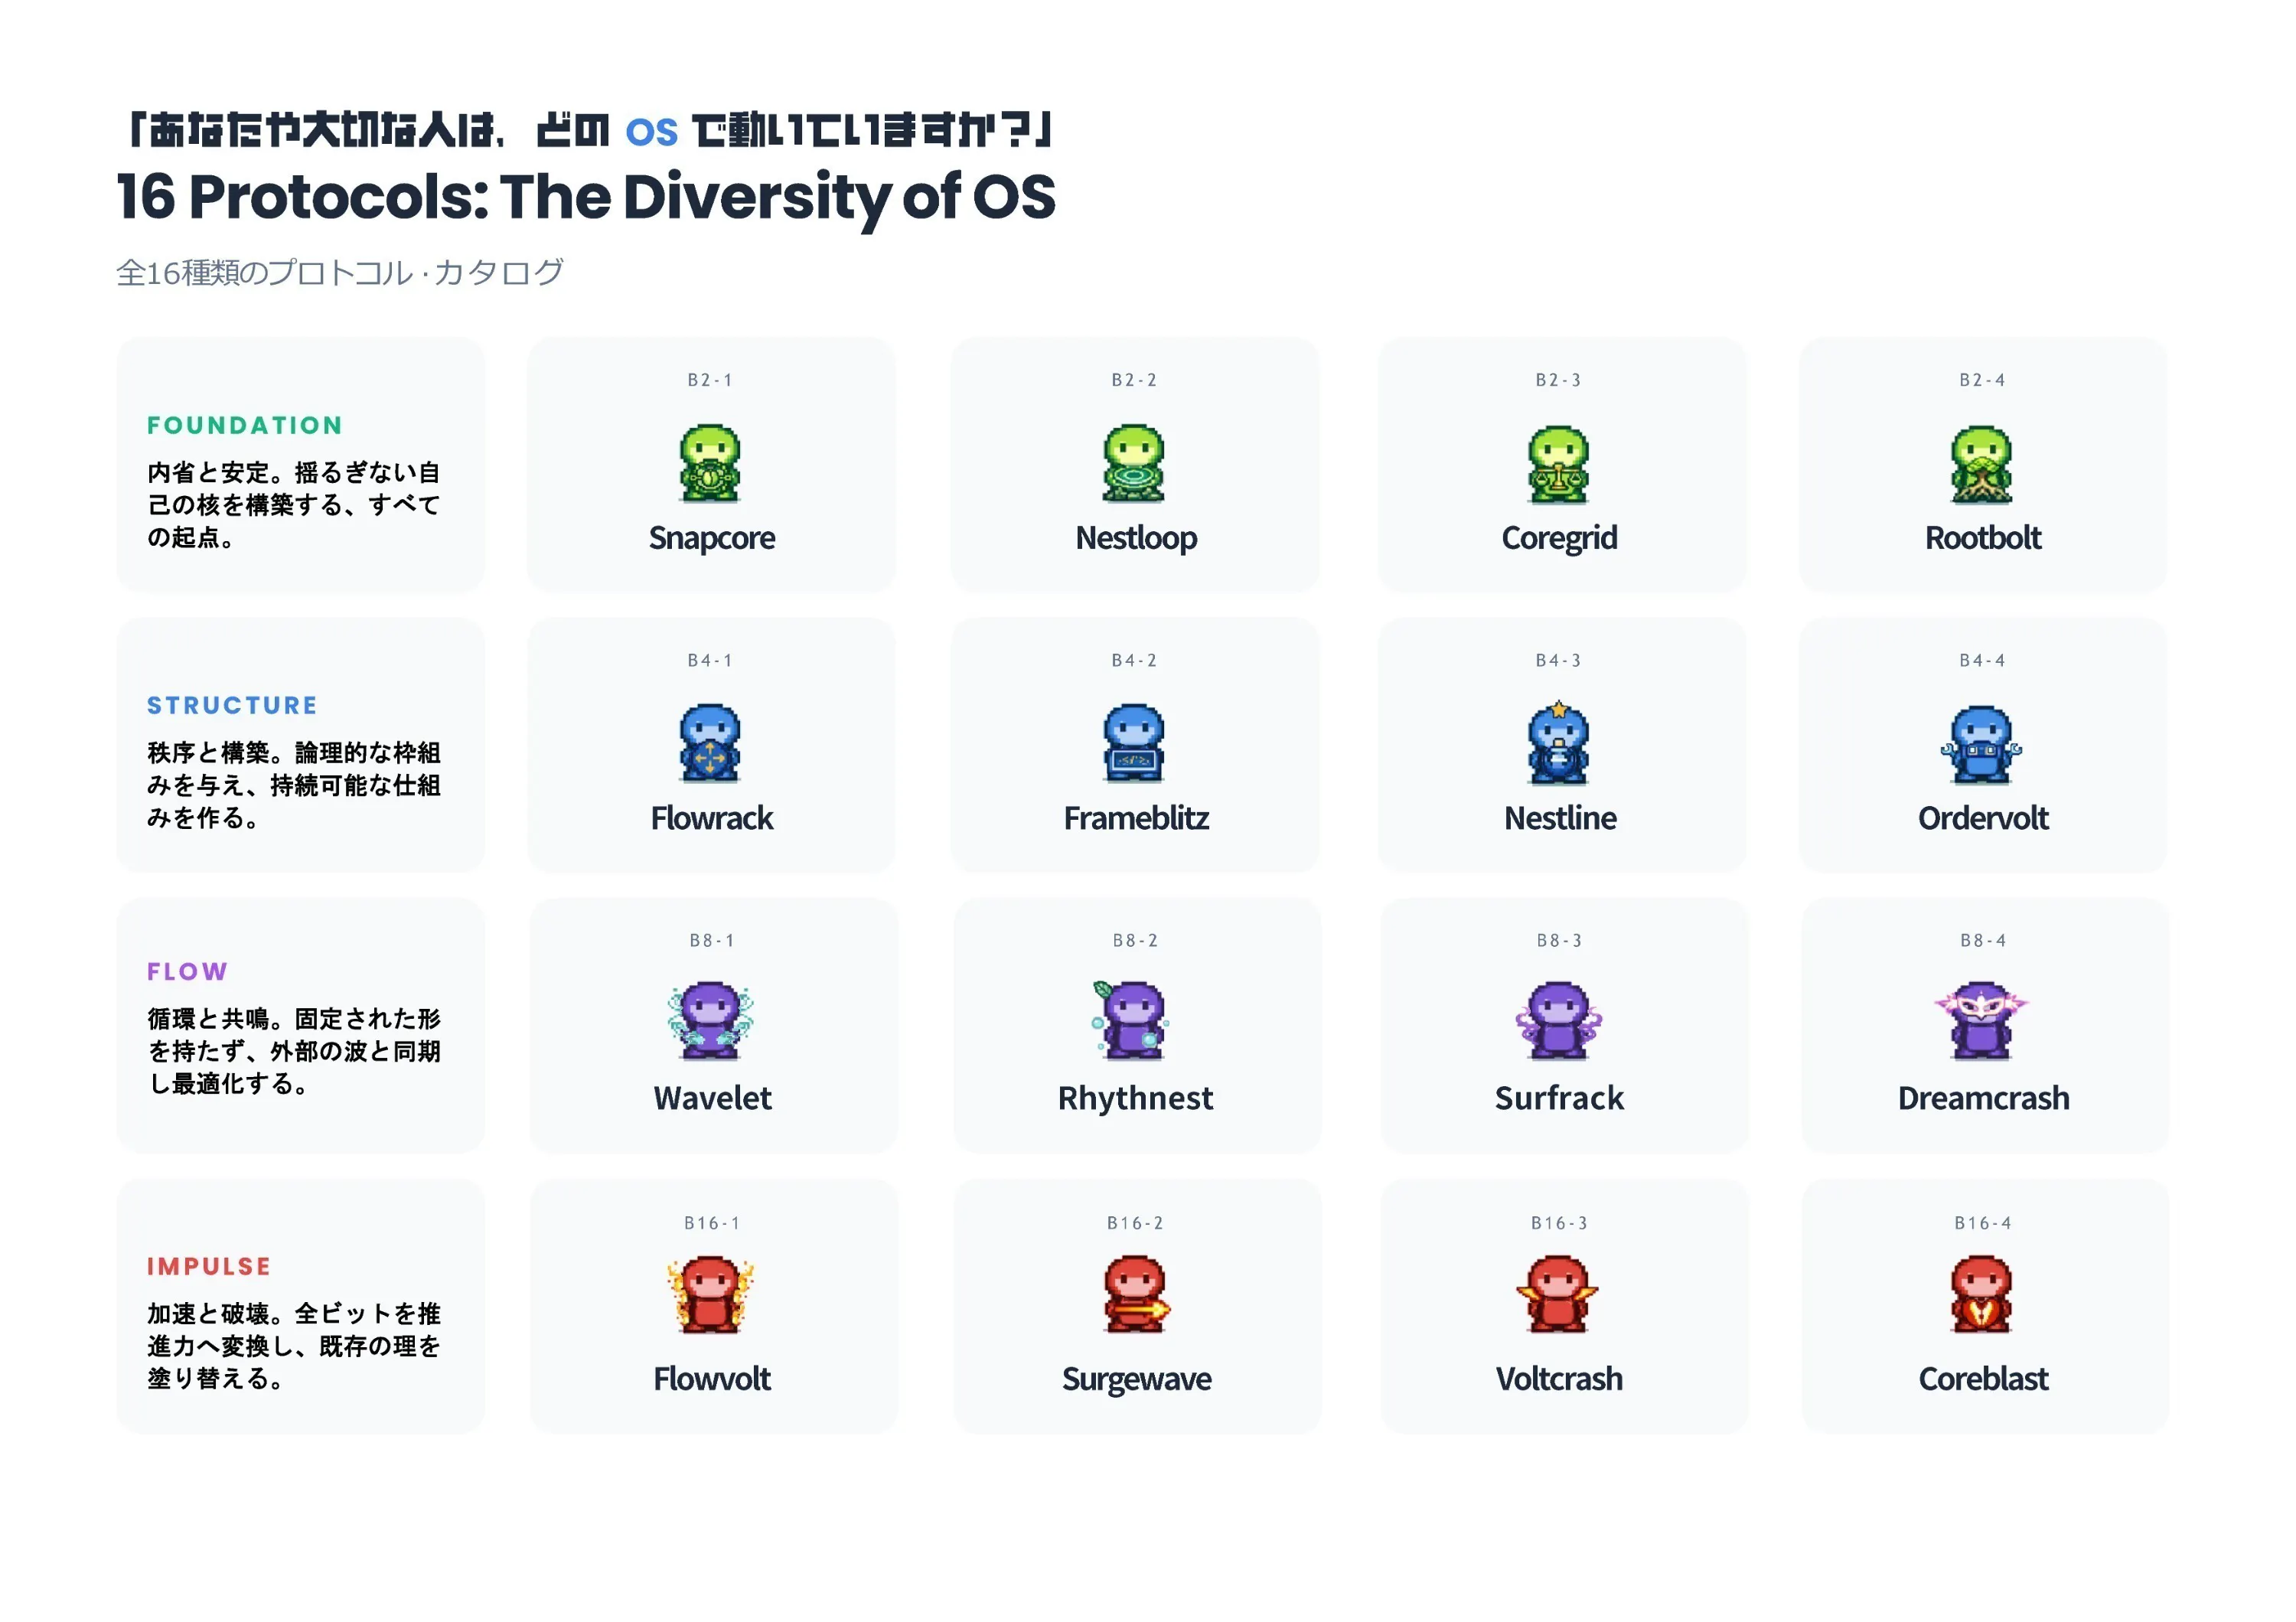The width and height of the screenshot is (2296, 1622).
Task: Click the masked Dreamcrash character
Action: pos(1981,1021)
